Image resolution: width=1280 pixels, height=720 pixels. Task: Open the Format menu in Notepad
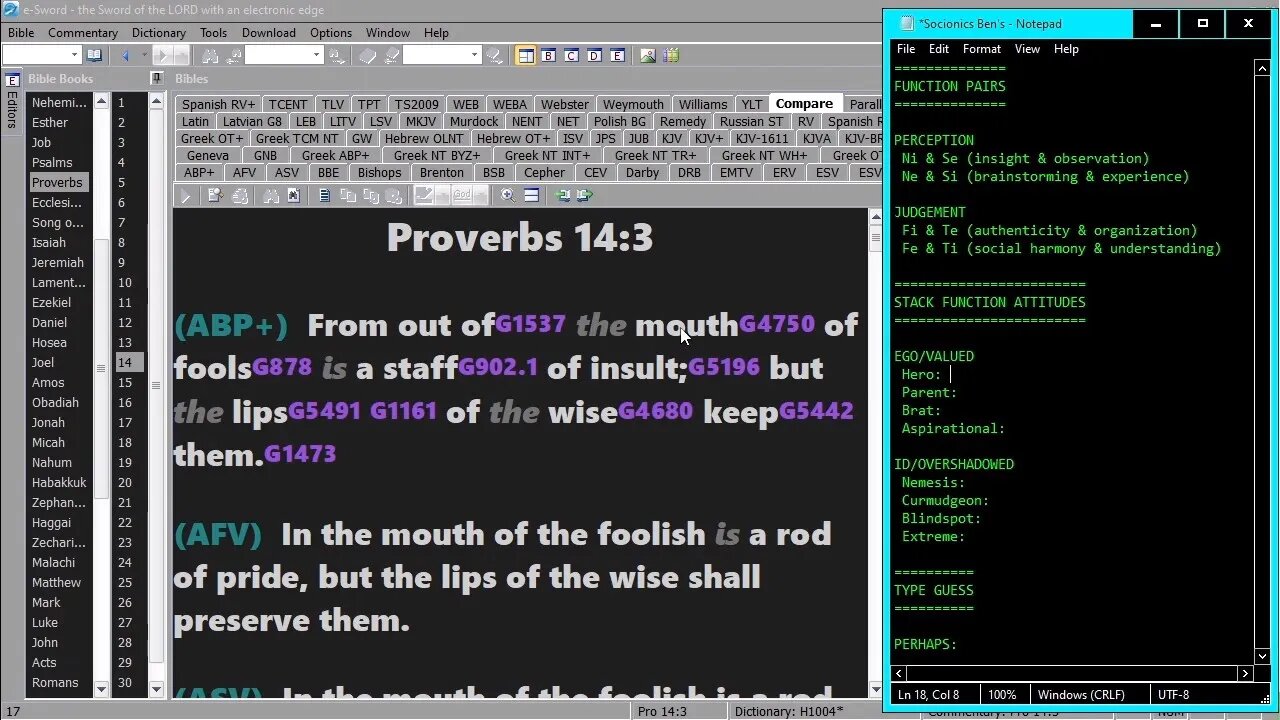coord(982,49)
